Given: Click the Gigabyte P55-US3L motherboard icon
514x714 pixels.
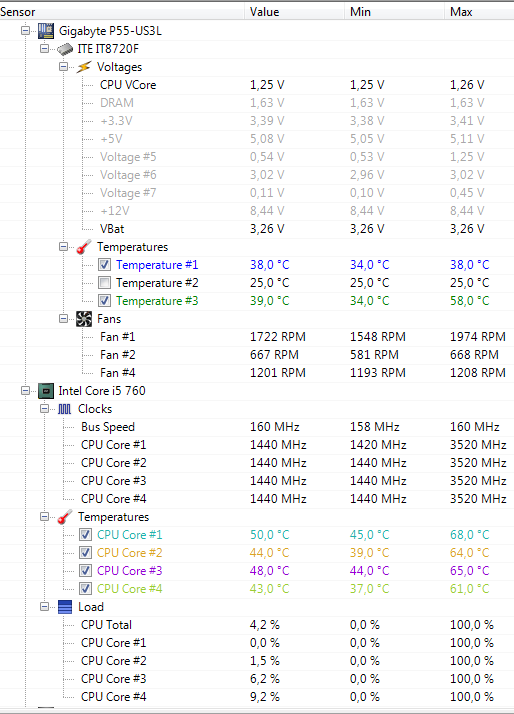Looking at the screenshot, I should [x=46, y=31].
